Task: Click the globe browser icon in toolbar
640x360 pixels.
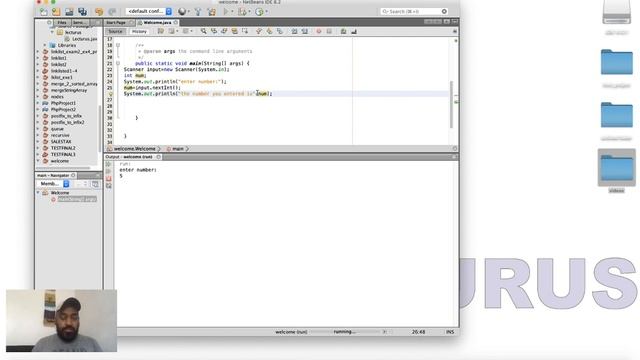Action: click(182, 11)
